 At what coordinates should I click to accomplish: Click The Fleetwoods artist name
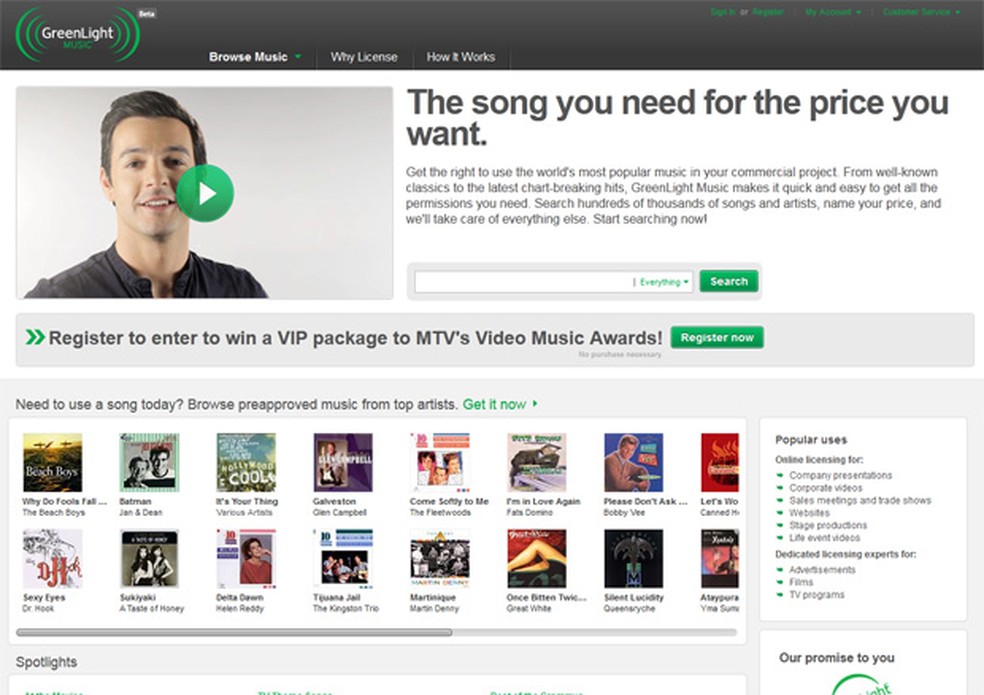tap(439, 512)
